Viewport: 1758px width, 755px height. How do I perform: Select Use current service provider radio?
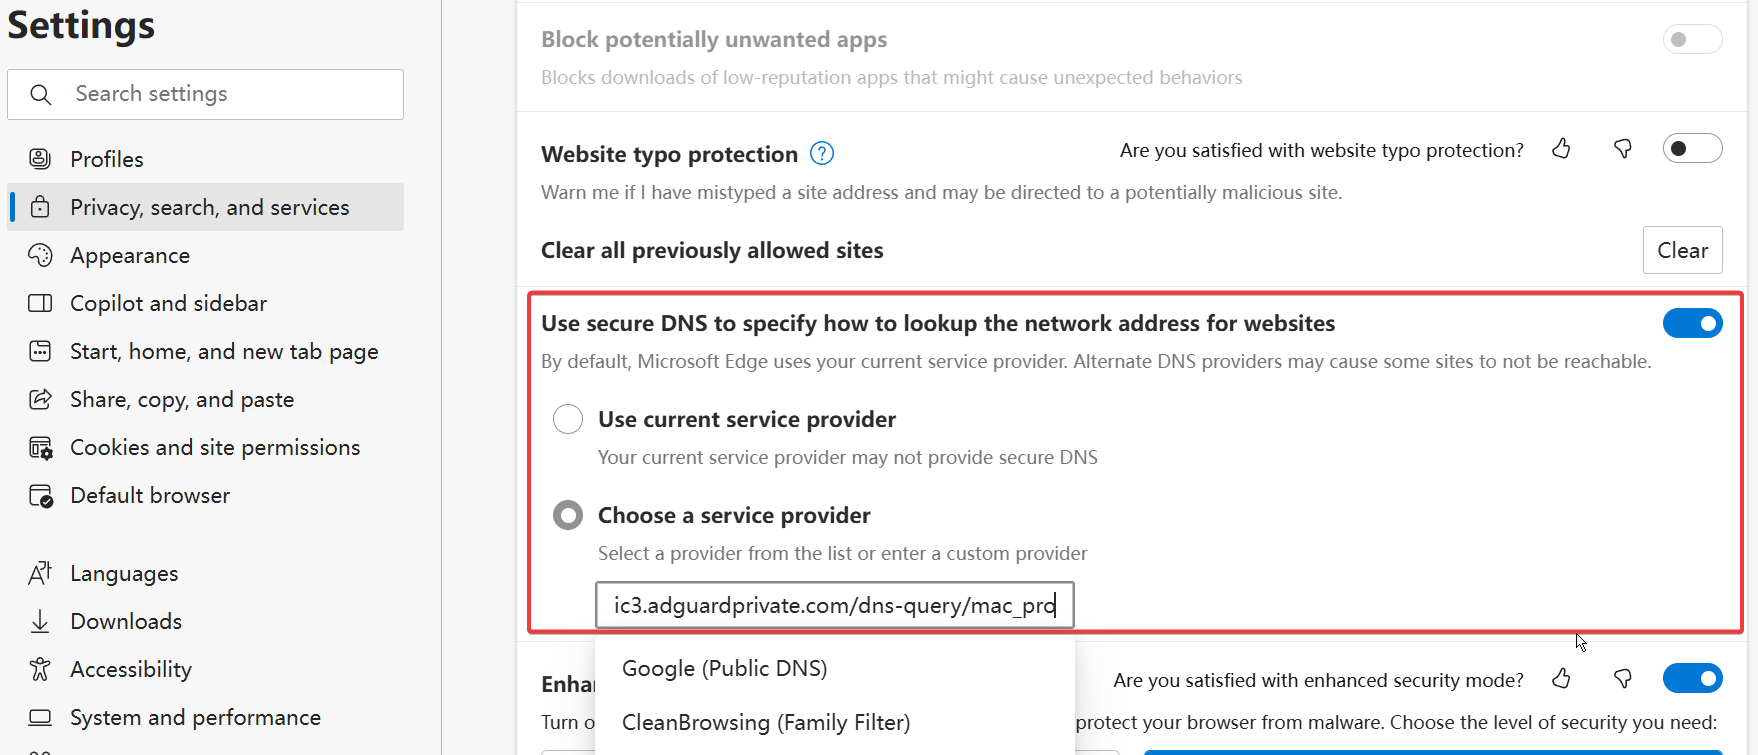coord(568,419)
